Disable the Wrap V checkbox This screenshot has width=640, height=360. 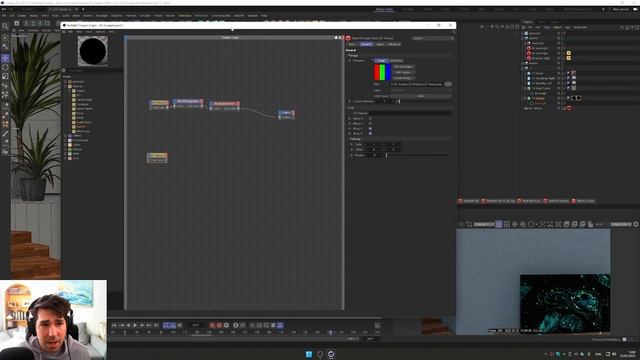370,133
